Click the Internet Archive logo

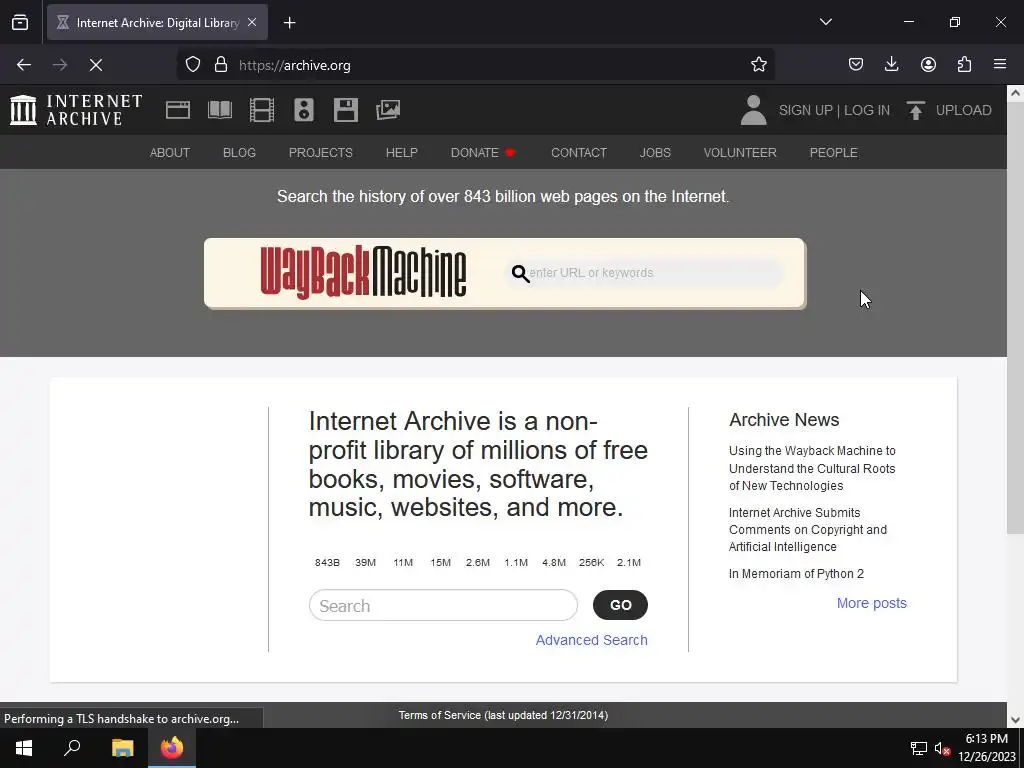point(76,110)
